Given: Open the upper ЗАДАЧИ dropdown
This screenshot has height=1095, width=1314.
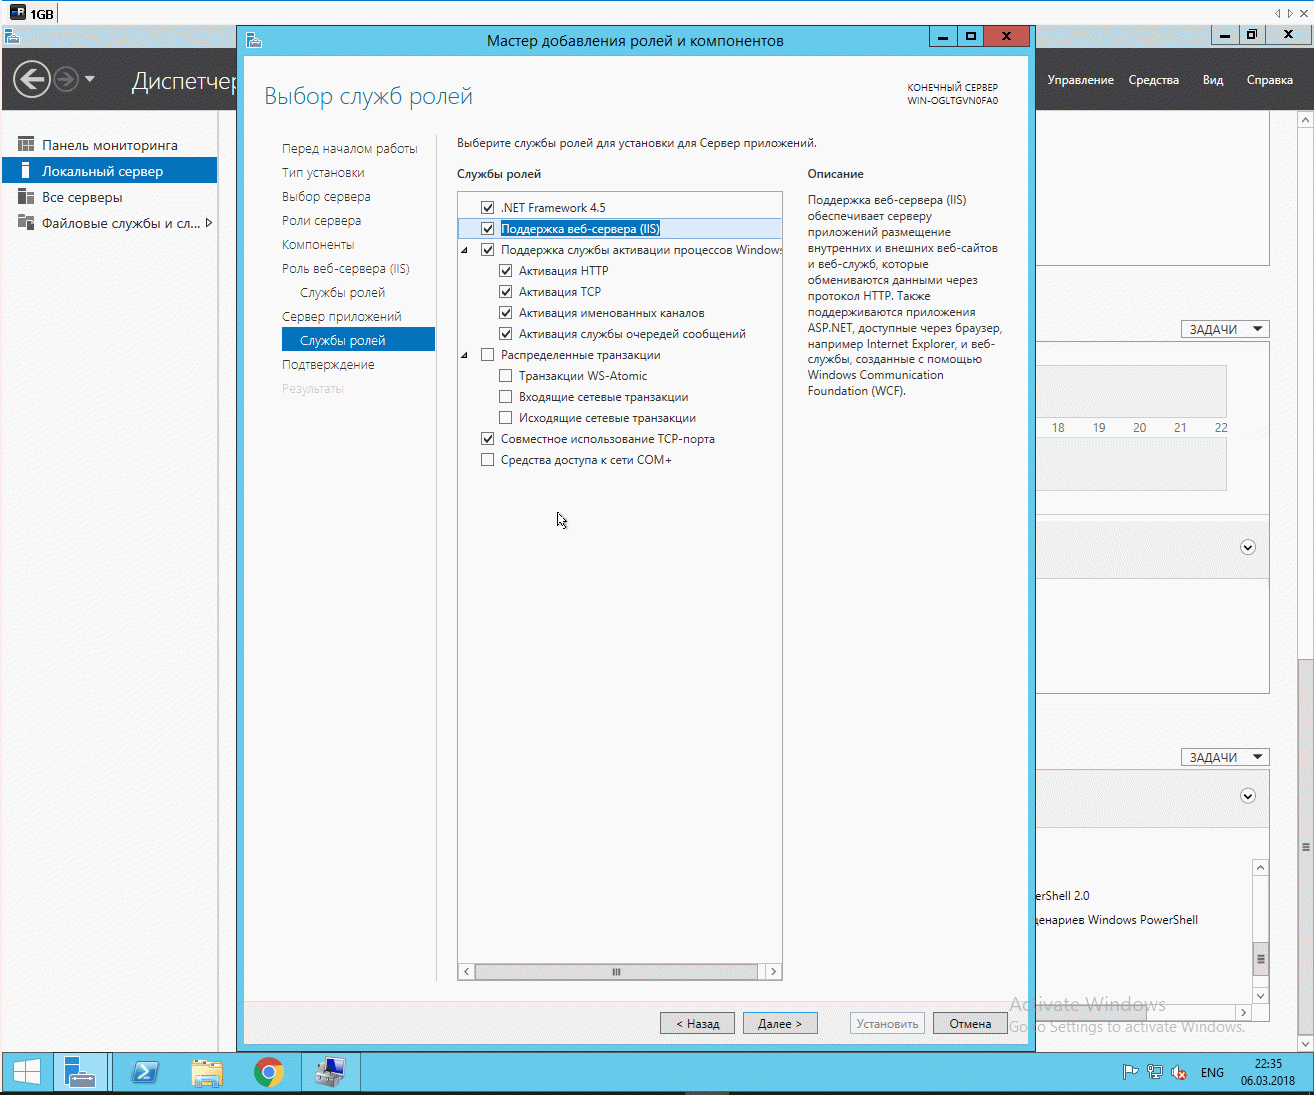Looking at the screenshot, I should [1225, 329].
